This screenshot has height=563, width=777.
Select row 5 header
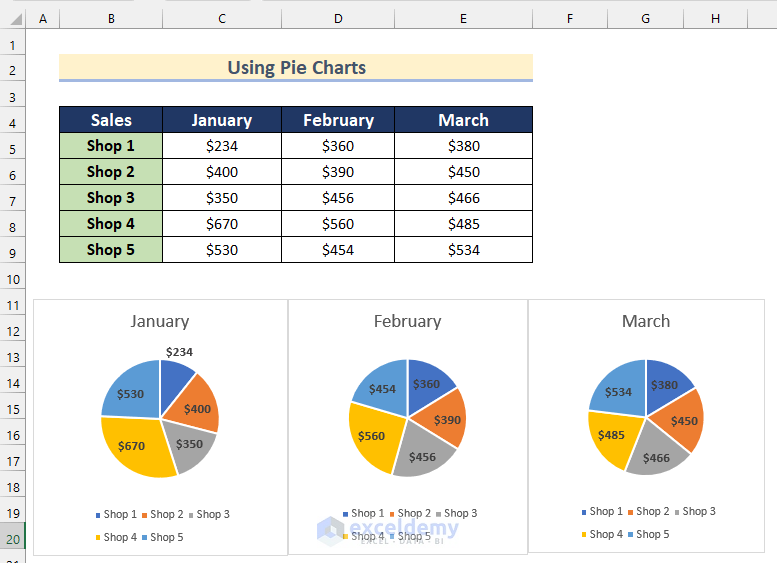pos(12,146)
